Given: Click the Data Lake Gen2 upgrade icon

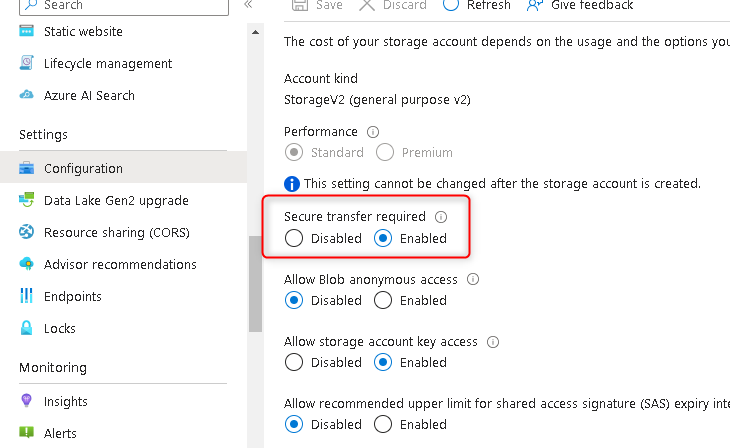Looking at the screenshot, I should click(x=27, y=201).
